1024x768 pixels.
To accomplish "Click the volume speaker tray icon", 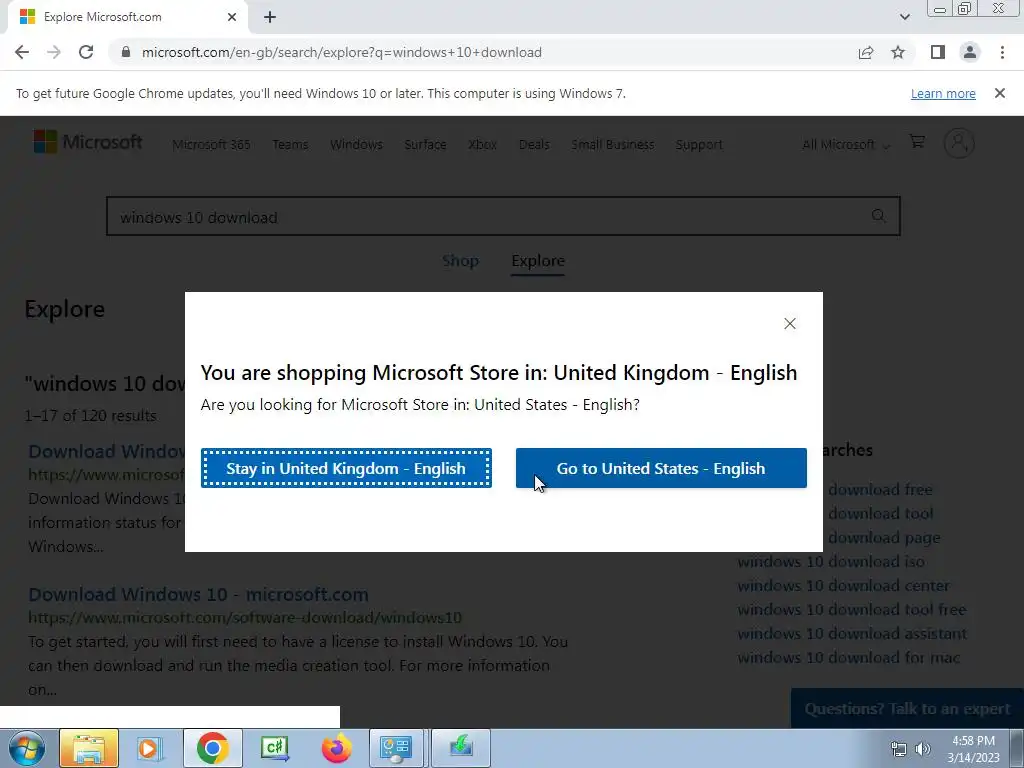I will [x=923, y=749].
